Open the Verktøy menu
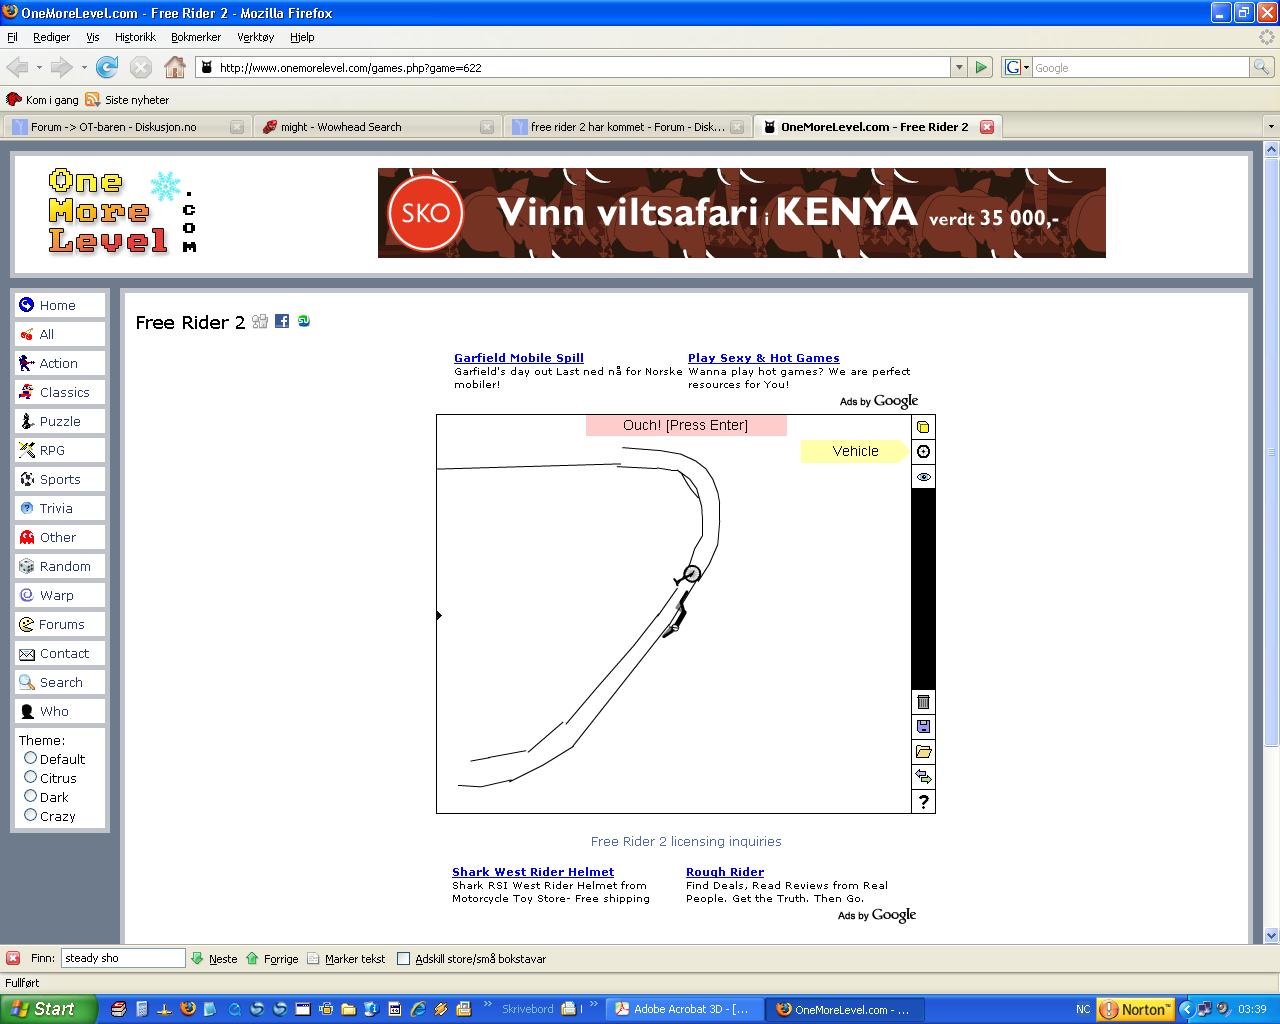Screen dimensions: 1280x1024 (255, 37)
